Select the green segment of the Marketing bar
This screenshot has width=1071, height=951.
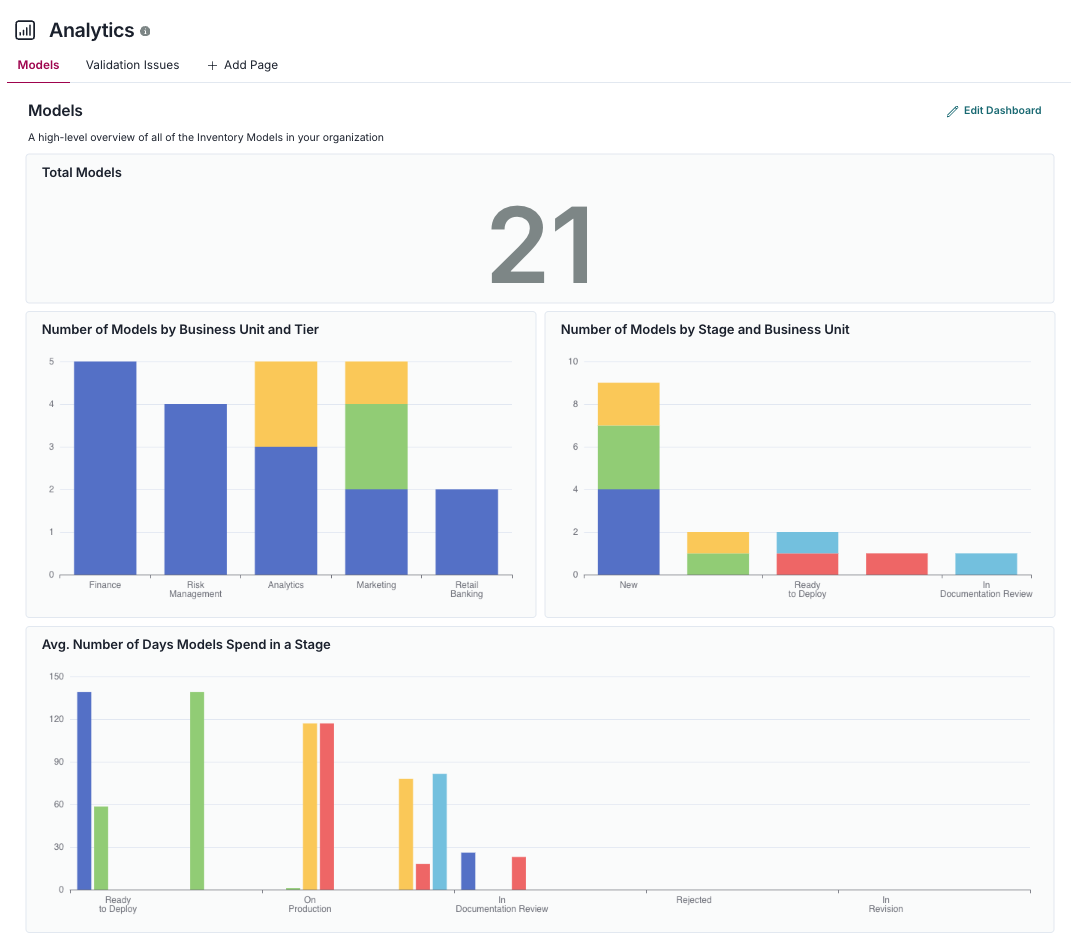pyautogui.click(x=376, y=446)
